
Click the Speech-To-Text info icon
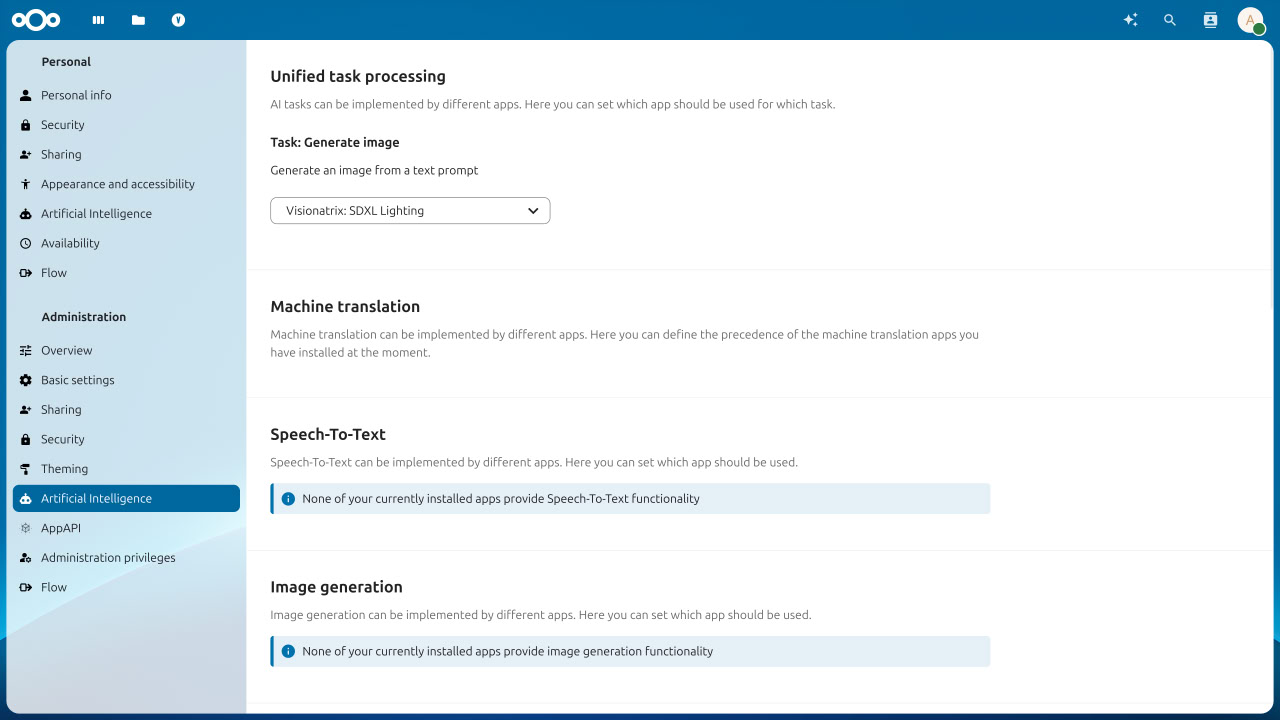coord(288,499)
